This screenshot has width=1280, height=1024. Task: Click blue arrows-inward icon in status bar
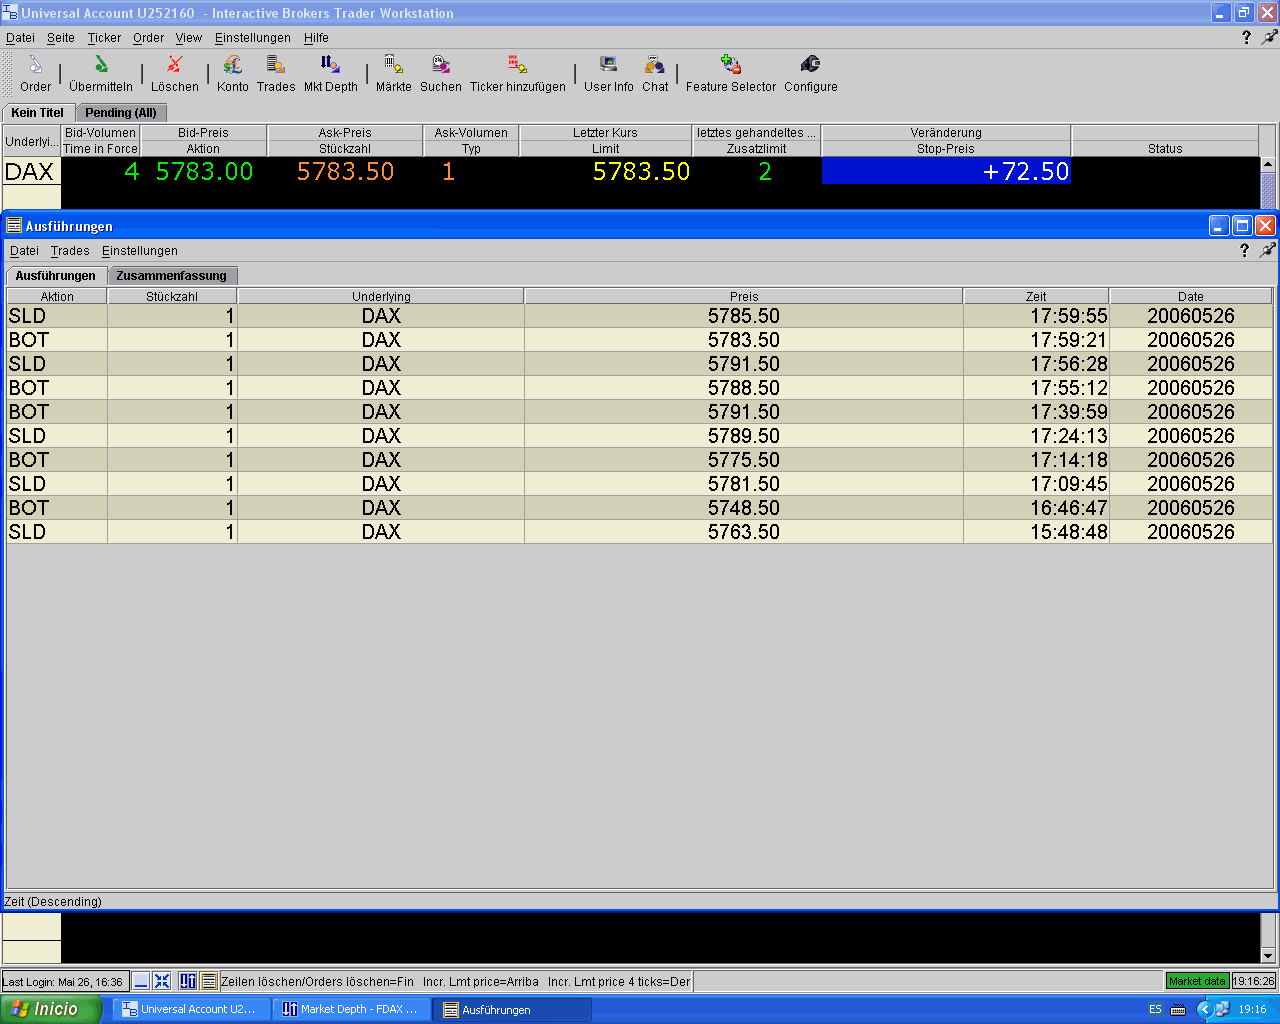pos(162,981)
